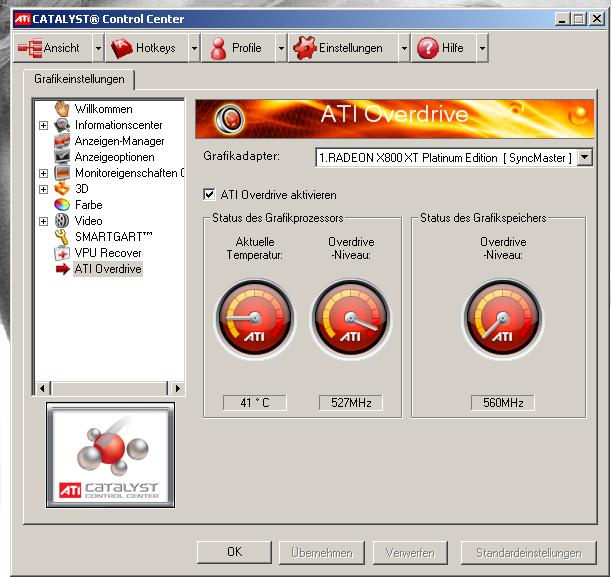This screenshot has height=577, width=611.
Task: Open the Ansicht dropdown arrow
Action: tap(98, 48)
